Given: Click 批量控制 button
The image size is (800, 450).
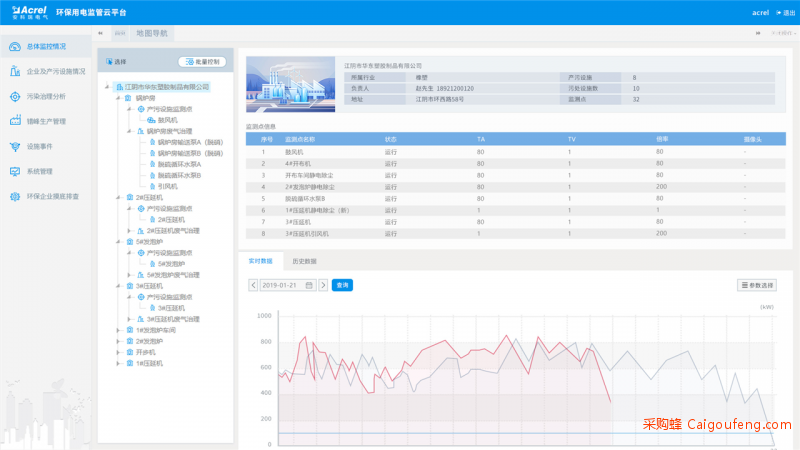Looking at the screenshot, I should (x=203, y=62).
